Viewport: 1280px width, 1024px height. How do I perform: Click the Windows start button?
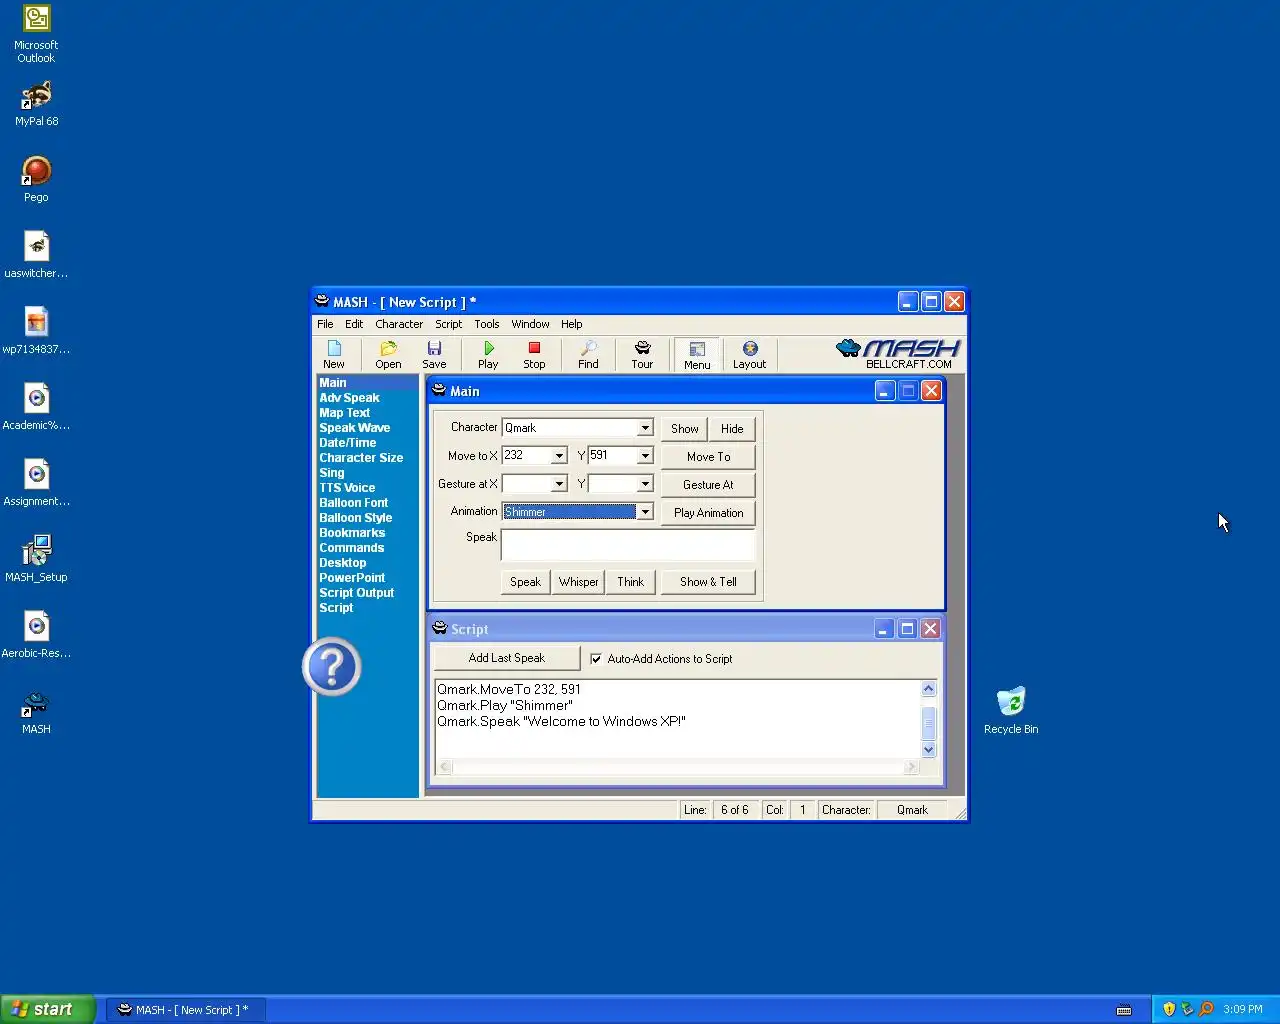(48, 1009)
